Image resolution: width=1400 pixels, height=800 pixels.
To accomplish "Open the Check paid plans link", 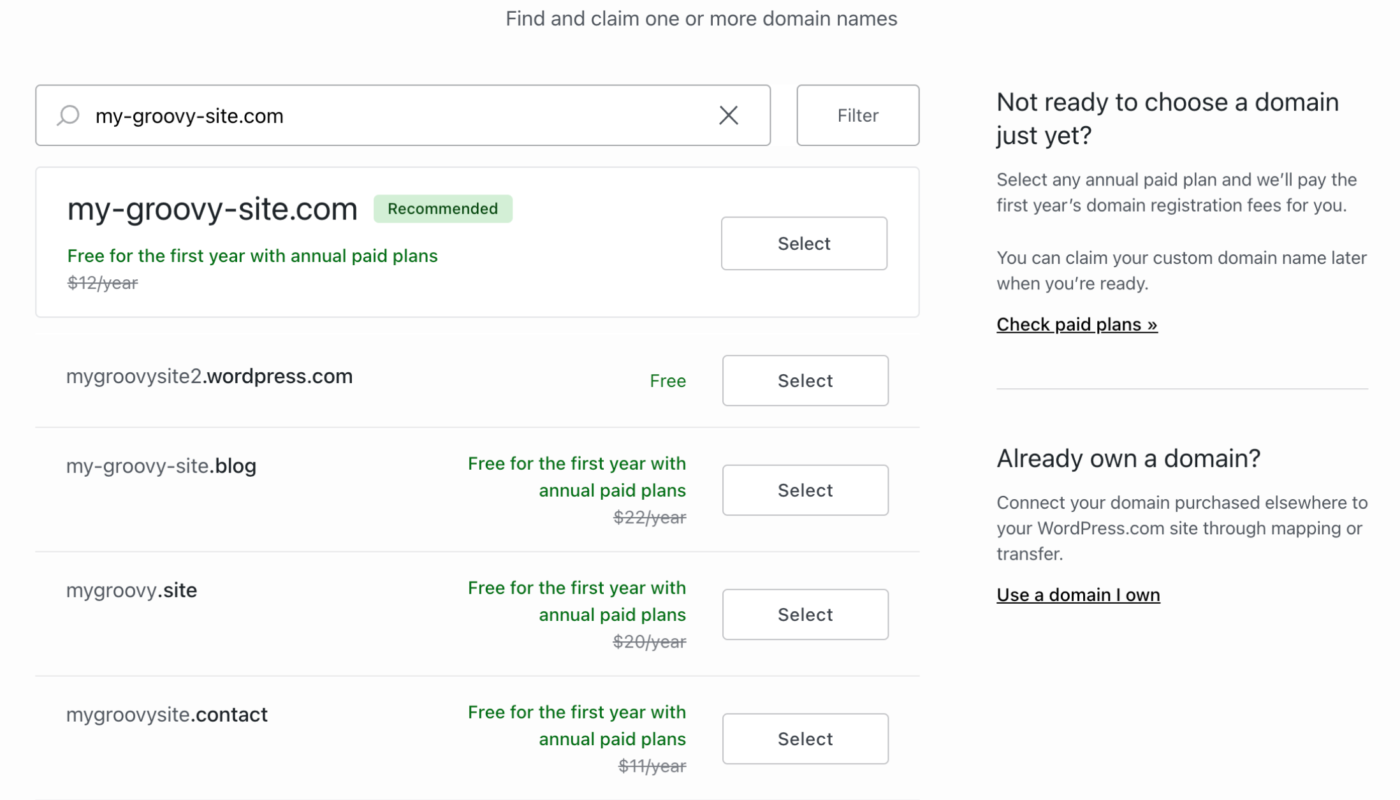I will click(1076, 324).
